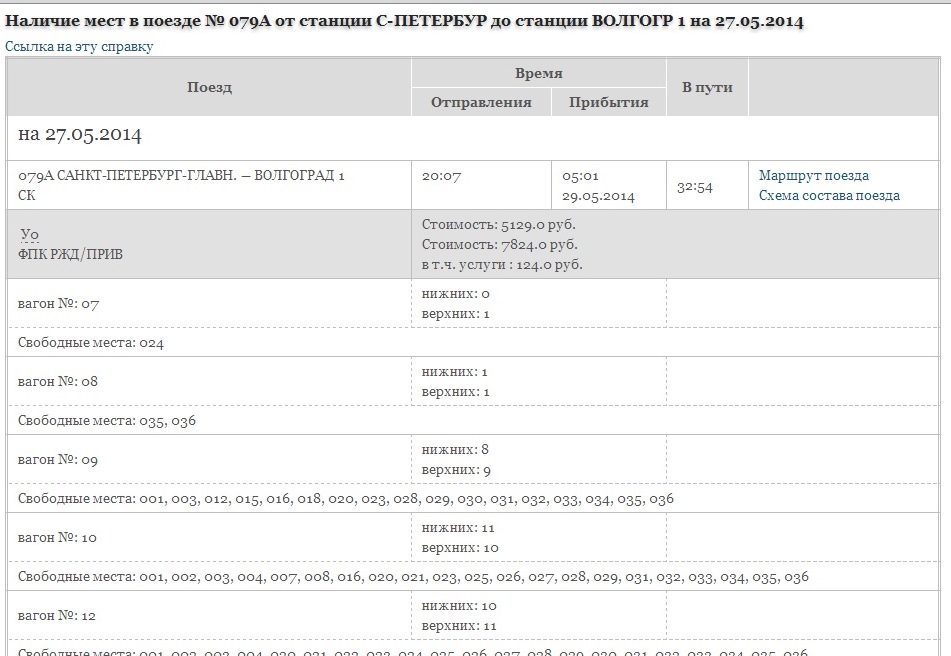Screen dimensions: 951x656
Task: Click the price 'Стоимость: 7824.0 руб.'
Action: [499, 245]
